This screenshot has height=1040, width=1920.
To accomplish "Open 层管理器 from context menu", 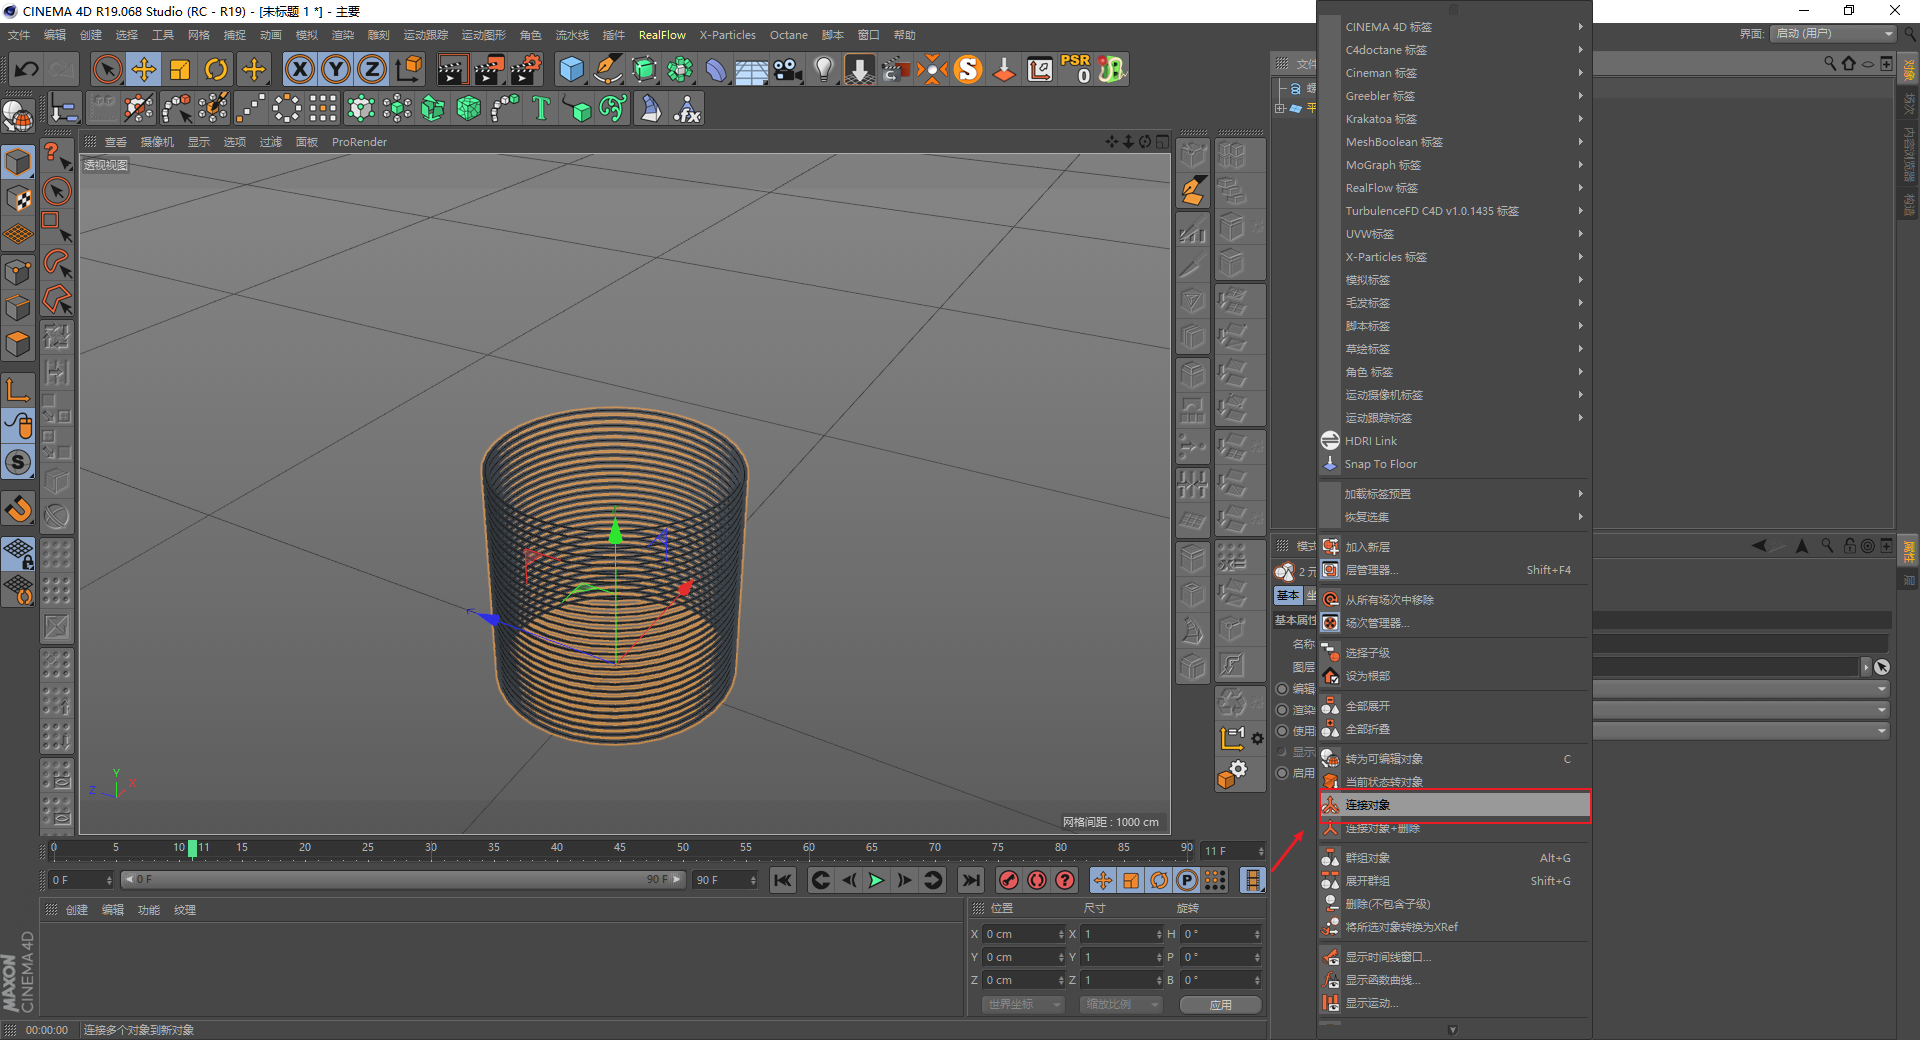I will click(1454, 570).
